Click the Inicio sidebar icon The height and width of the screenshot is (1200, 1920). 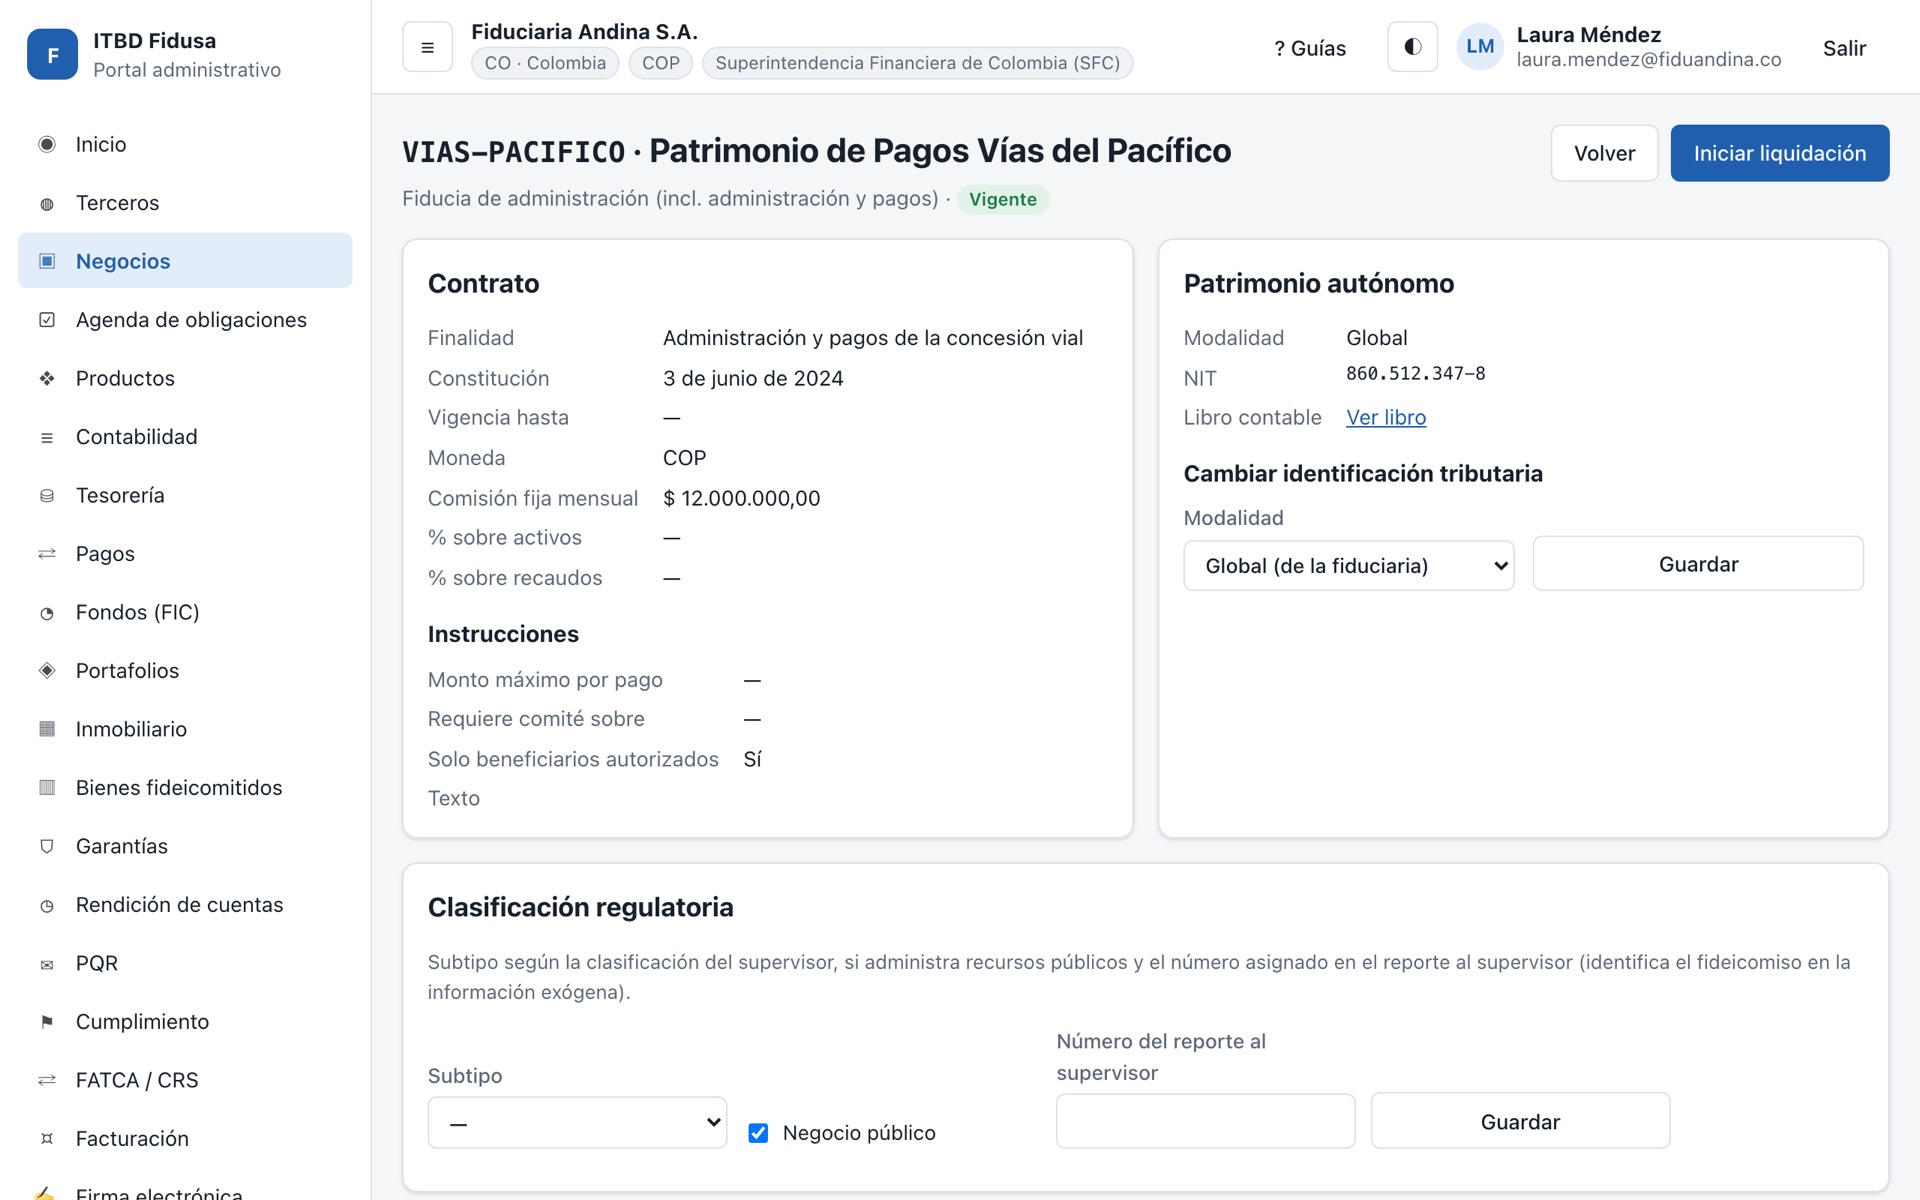[47, 144]
